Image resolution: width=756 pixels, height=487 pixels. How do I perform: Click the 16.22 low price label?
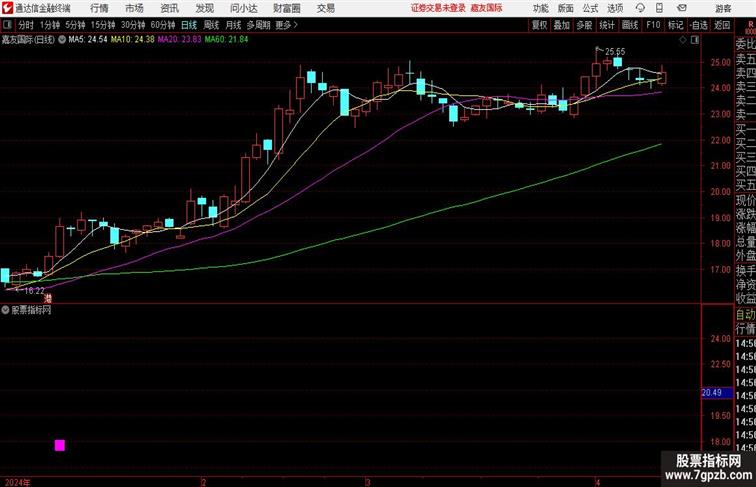coord(34,290)
